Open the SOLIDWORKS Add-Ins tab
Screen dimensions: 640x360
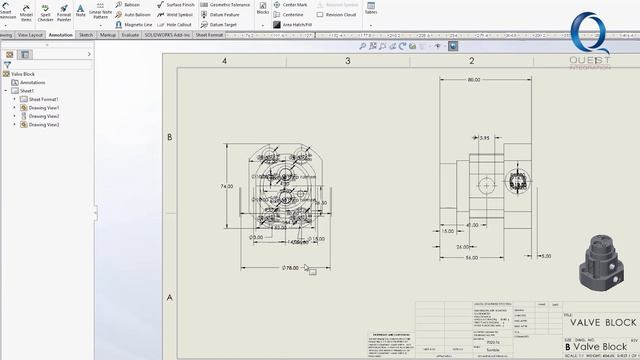tap(167, 35)
